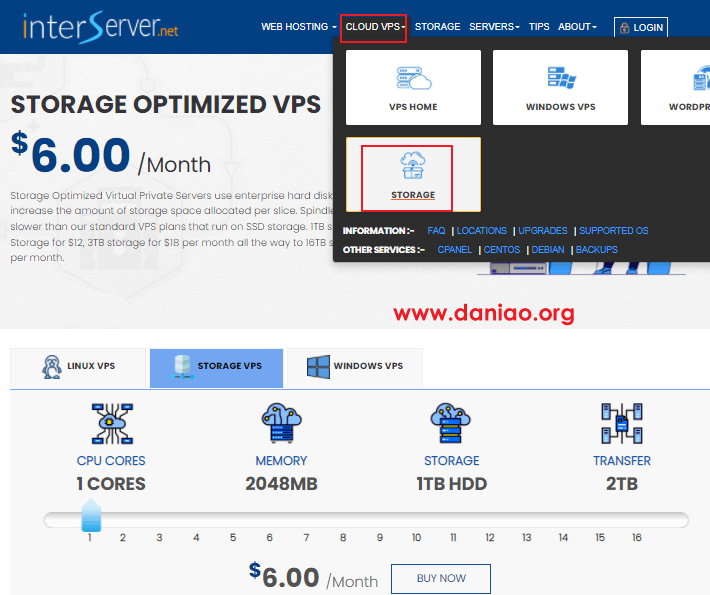Set slider to slice 5

point(233,537)
